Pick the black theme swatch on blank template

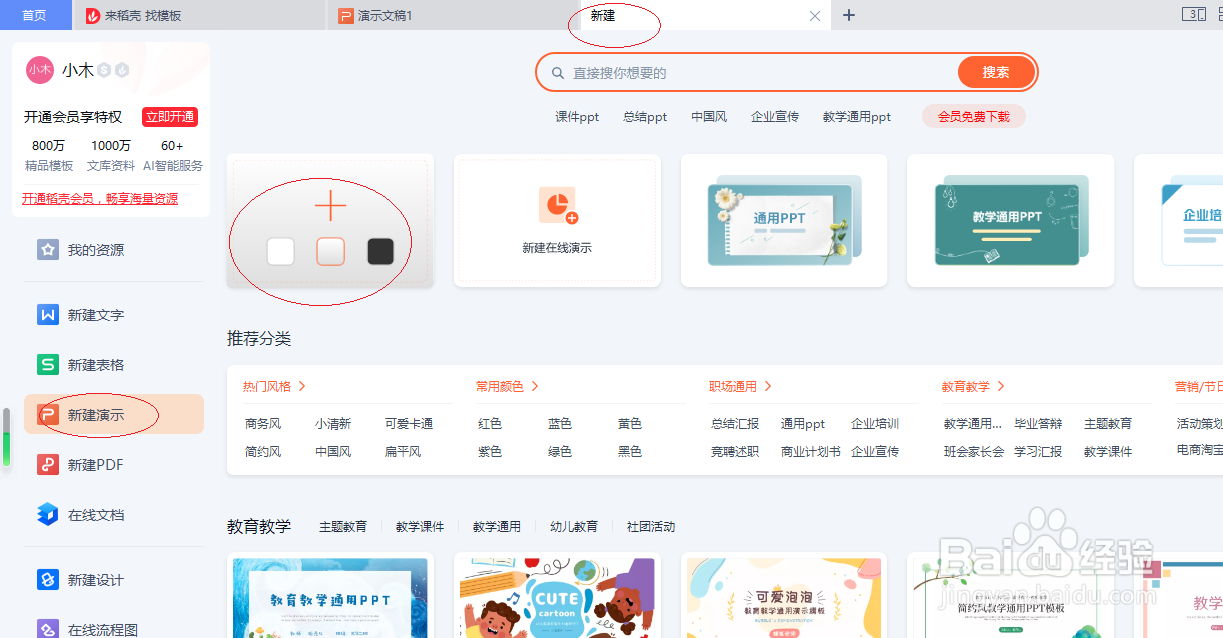pos(380,252)
